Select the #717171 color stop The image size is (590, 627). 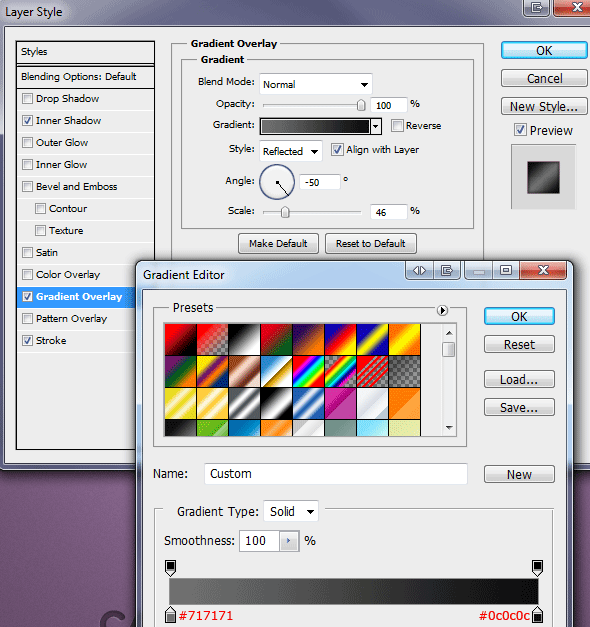point(170,615)
